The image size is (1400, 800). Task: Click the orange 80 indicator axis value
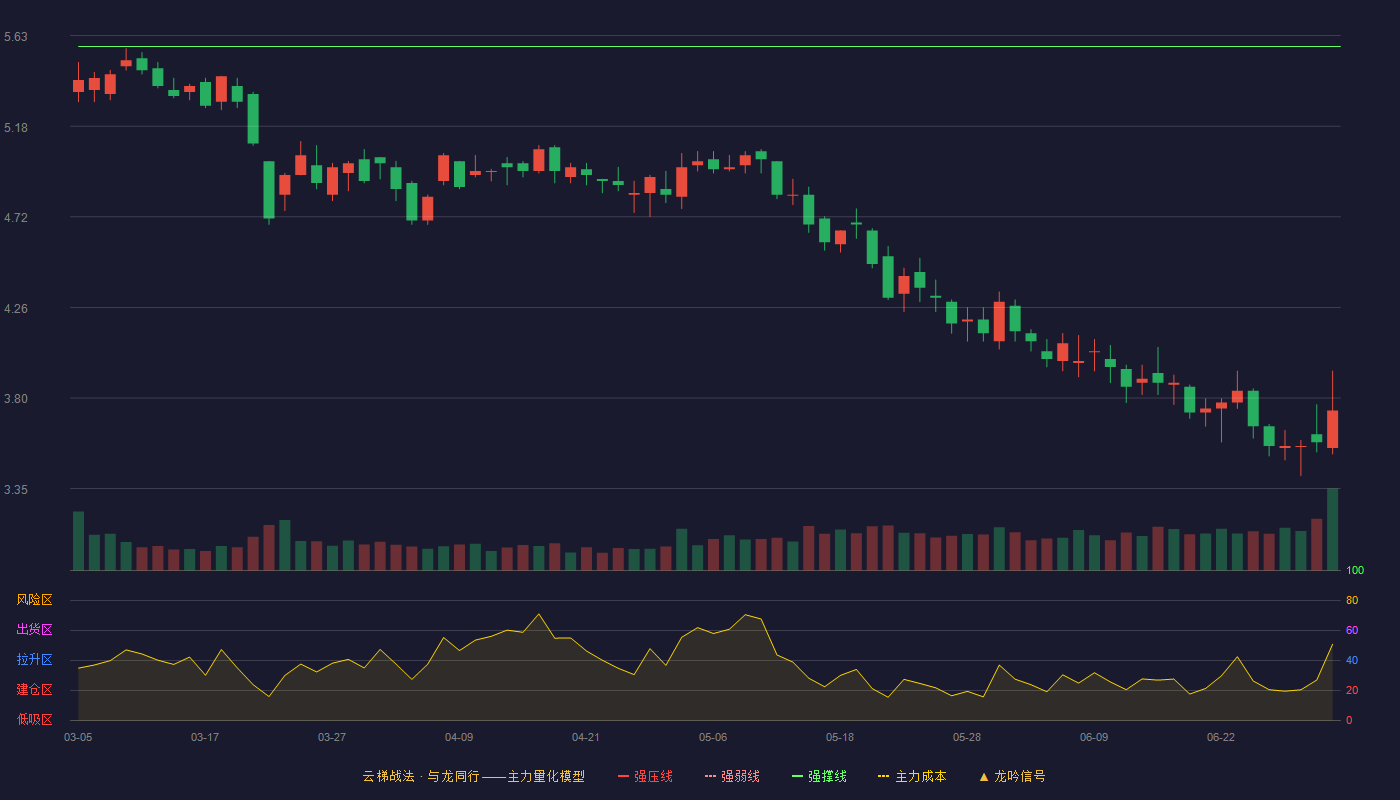[x=1352, y=600]
